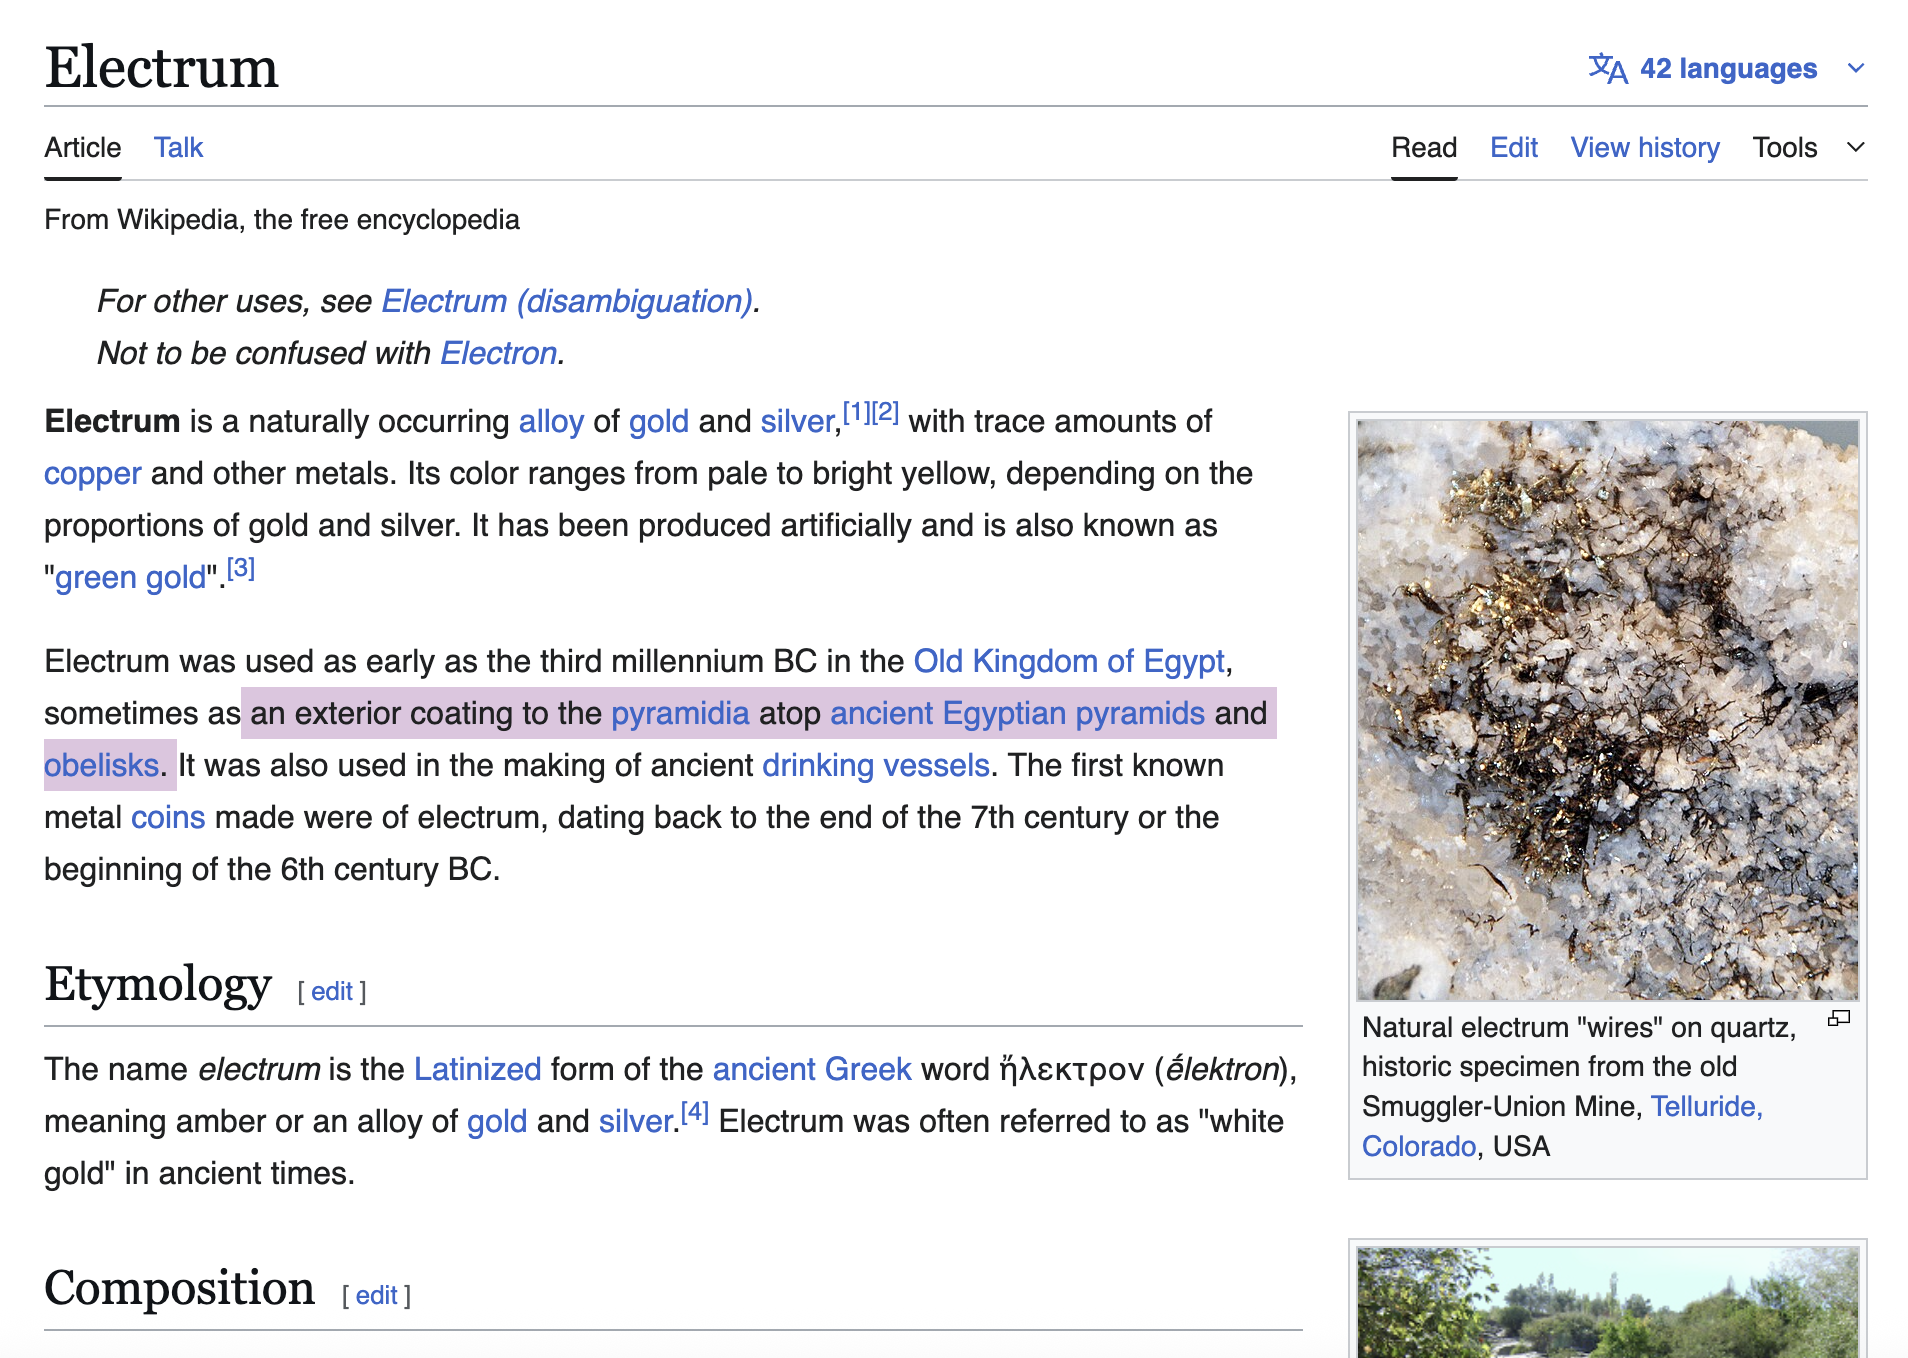The width and height of the screenshot is (1908, 1358).
Task: Open the Tools dropdown menu
Action: coord(1809,148)
